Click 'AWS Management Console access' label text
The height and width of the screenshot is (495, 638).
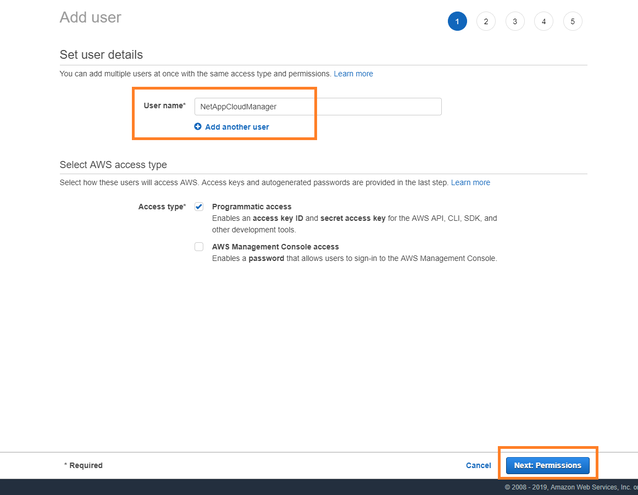[275, 246]
